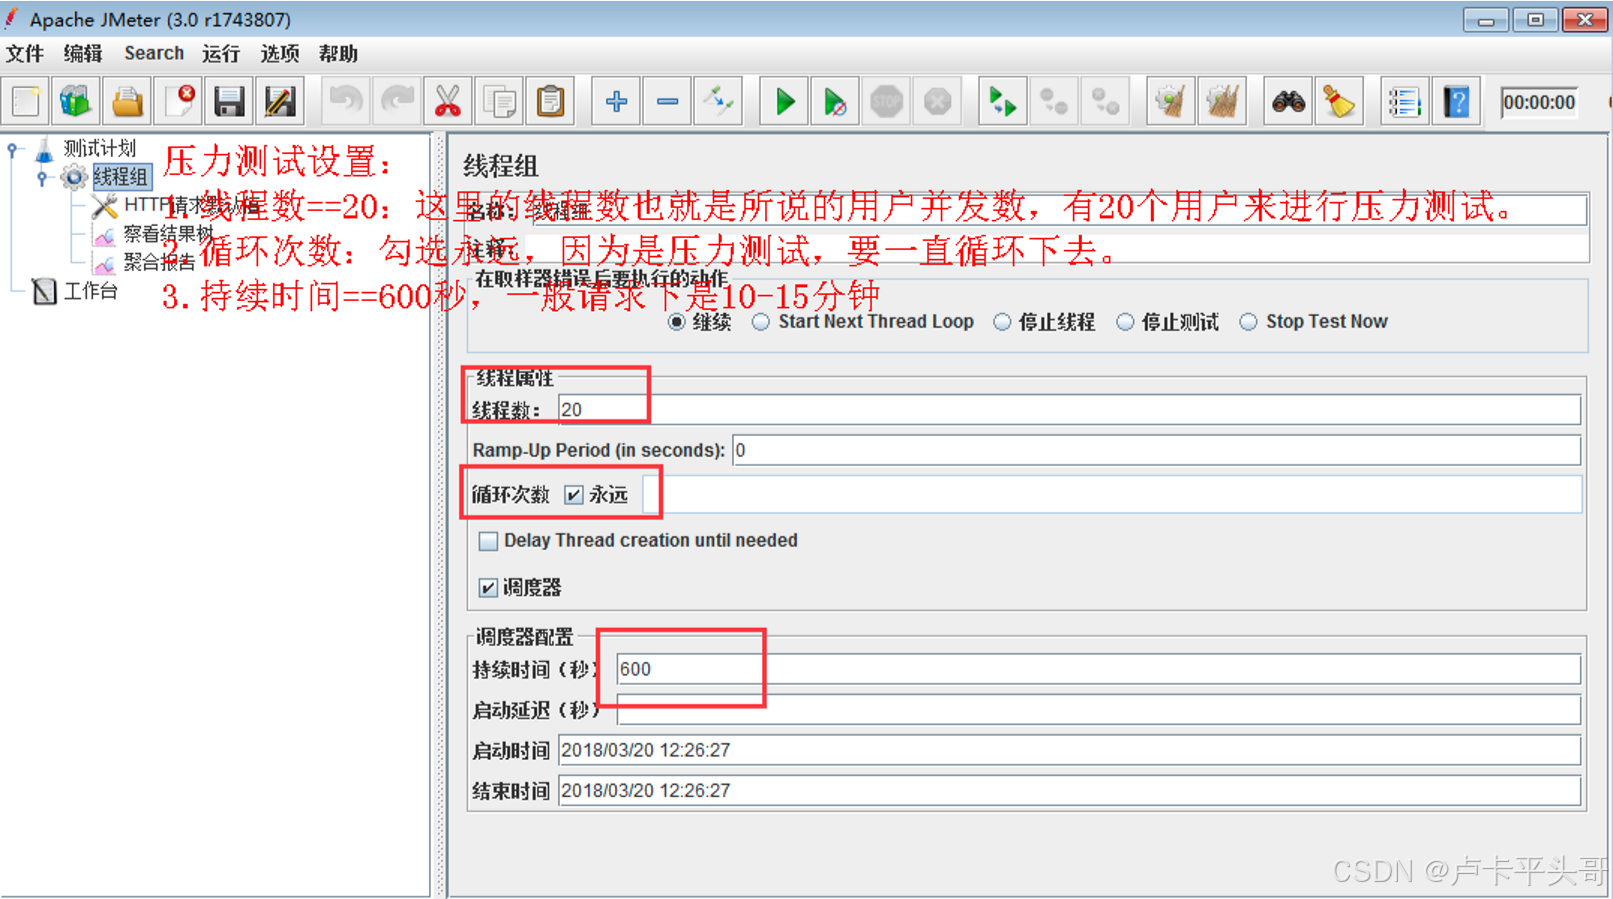
Task: Toggle the 调度器 scheduler checkbox
Action: [x=488, y=588]
